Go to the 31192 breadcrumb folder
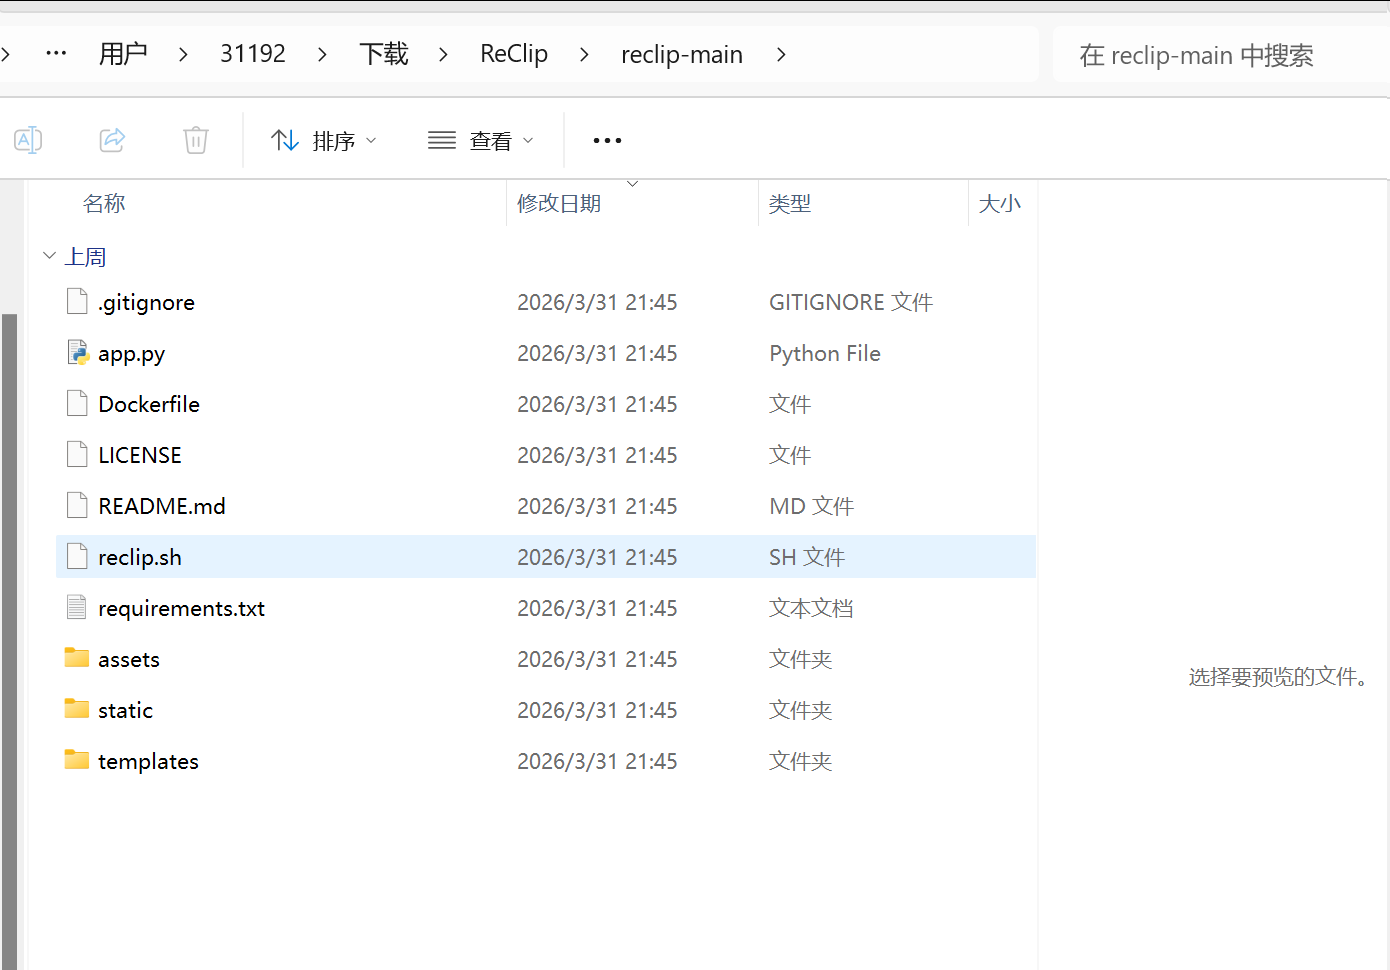Viewport: 1390px width, 970px height. (x=253, y=54)
